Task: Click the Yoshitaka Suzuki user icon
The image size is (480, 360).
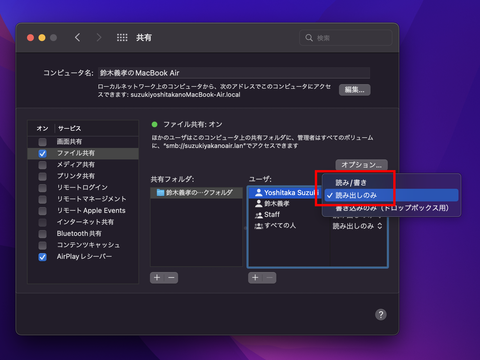Action: 259,192
